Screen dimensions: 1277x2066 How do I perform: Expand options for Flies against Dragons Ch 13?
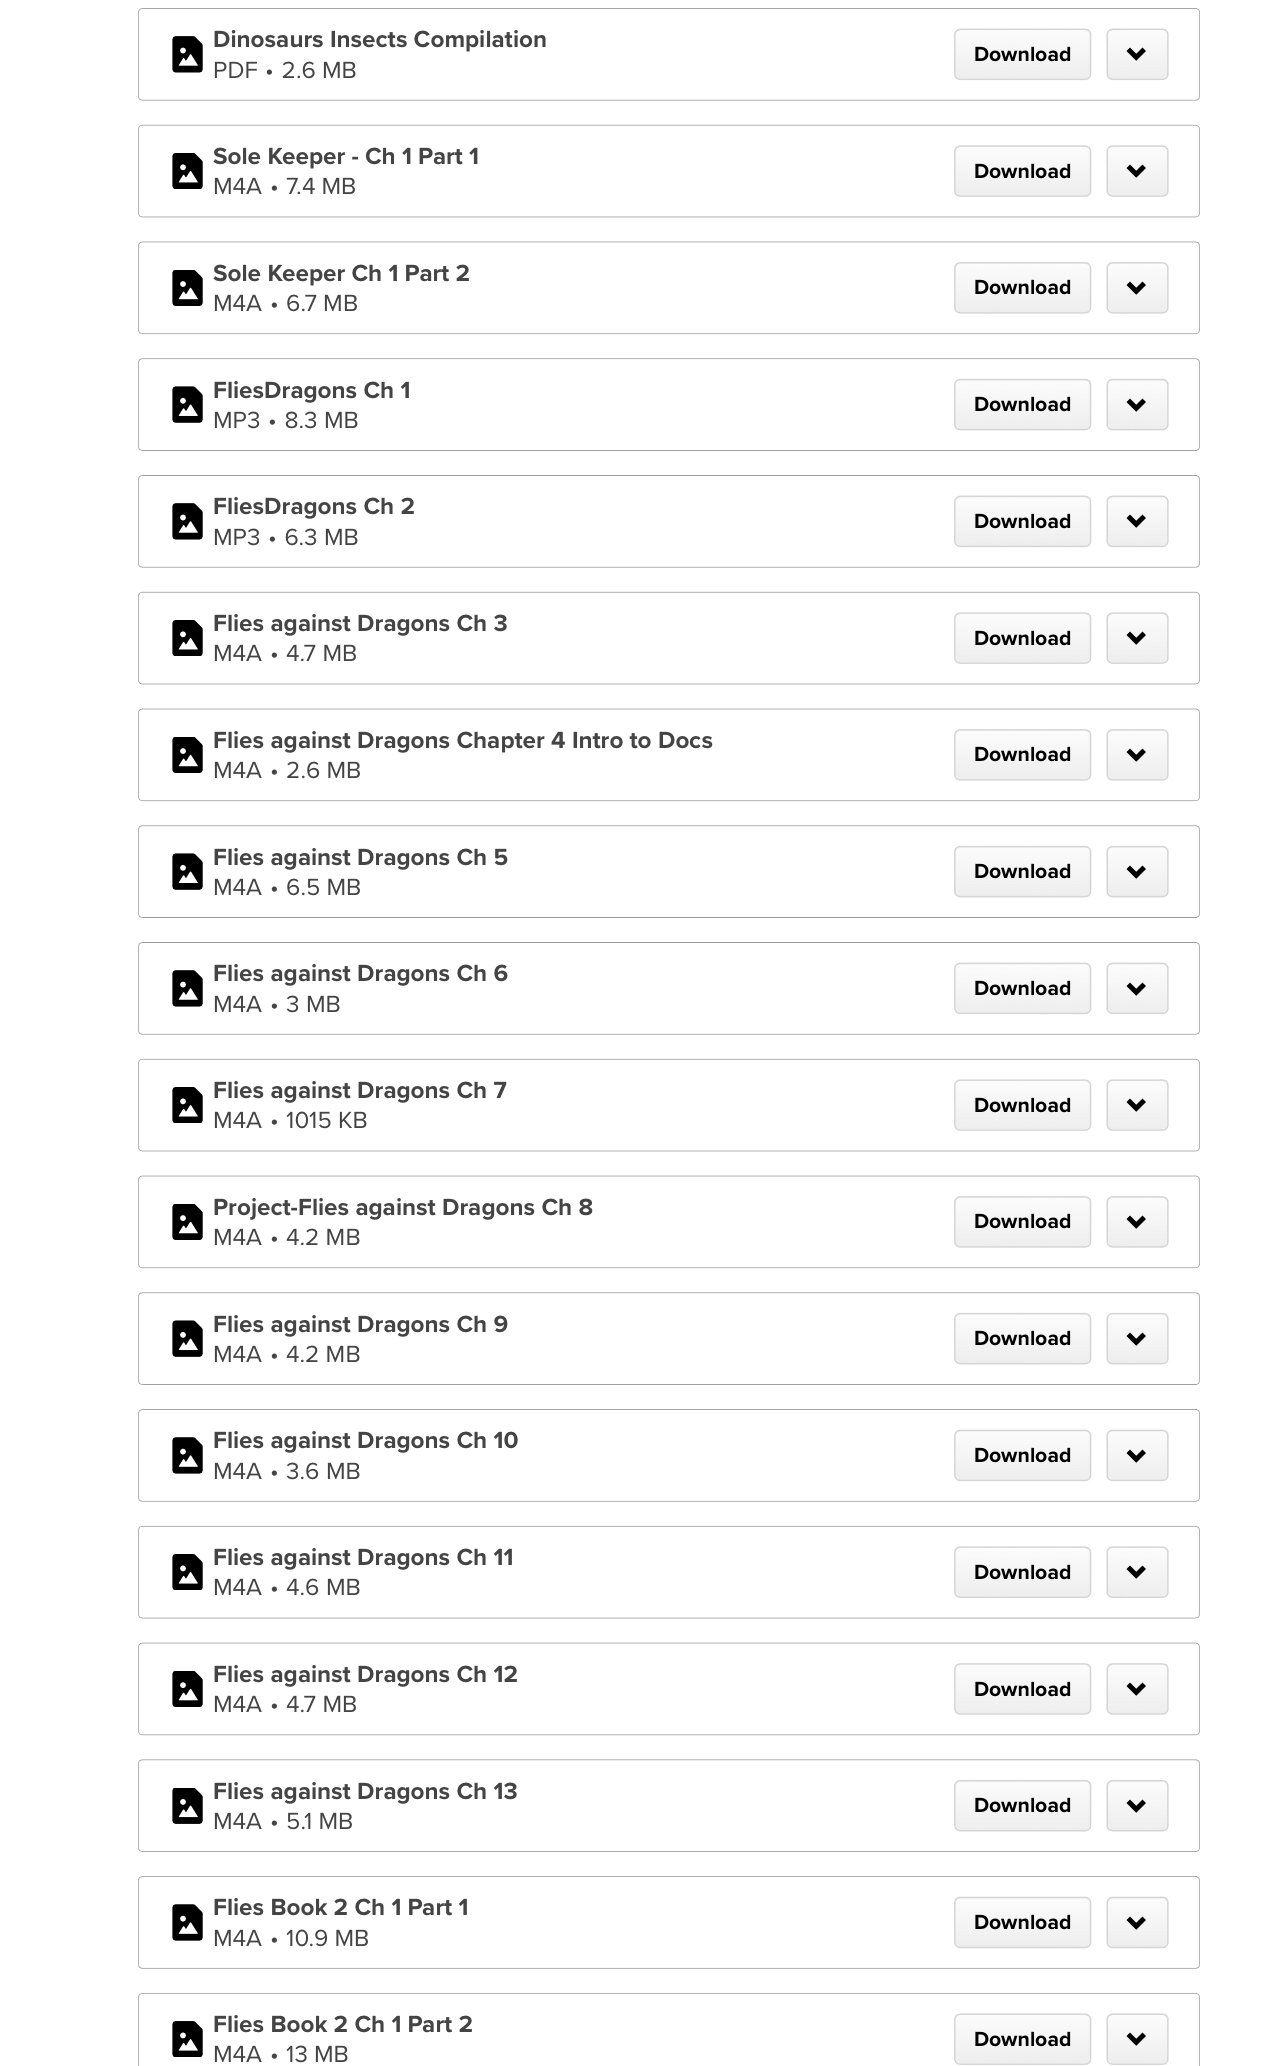tap(1136, 1805)
